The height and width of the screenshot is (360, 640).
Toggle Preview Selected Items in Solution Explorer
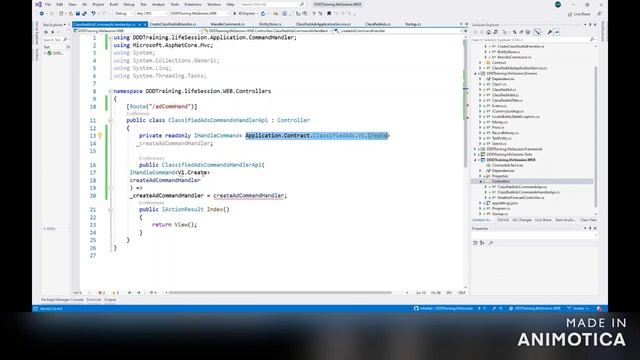click(557, 32)
